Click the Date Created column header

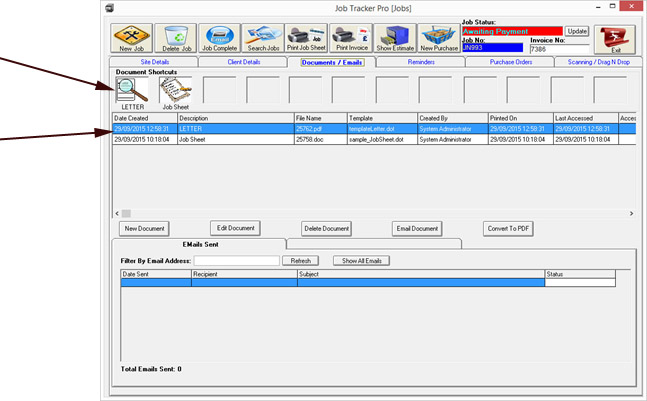[x=145, y=118]
